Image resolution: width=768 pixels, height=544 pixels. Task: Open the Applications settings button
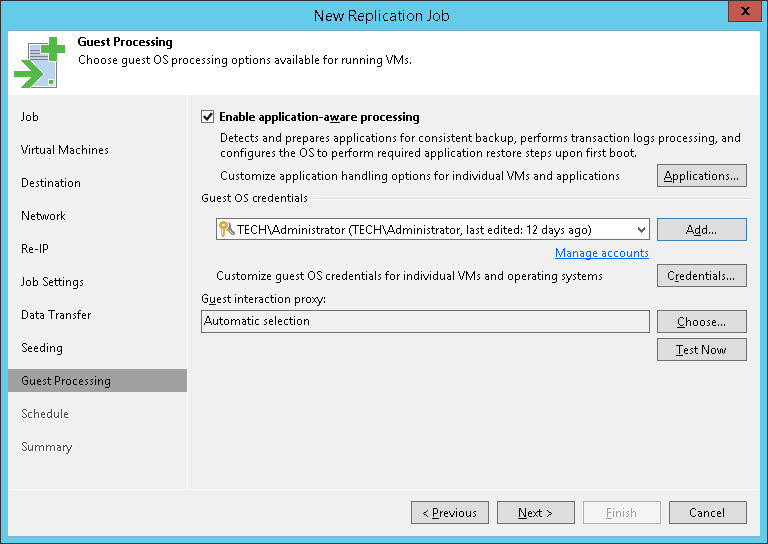tap(701, 176)
